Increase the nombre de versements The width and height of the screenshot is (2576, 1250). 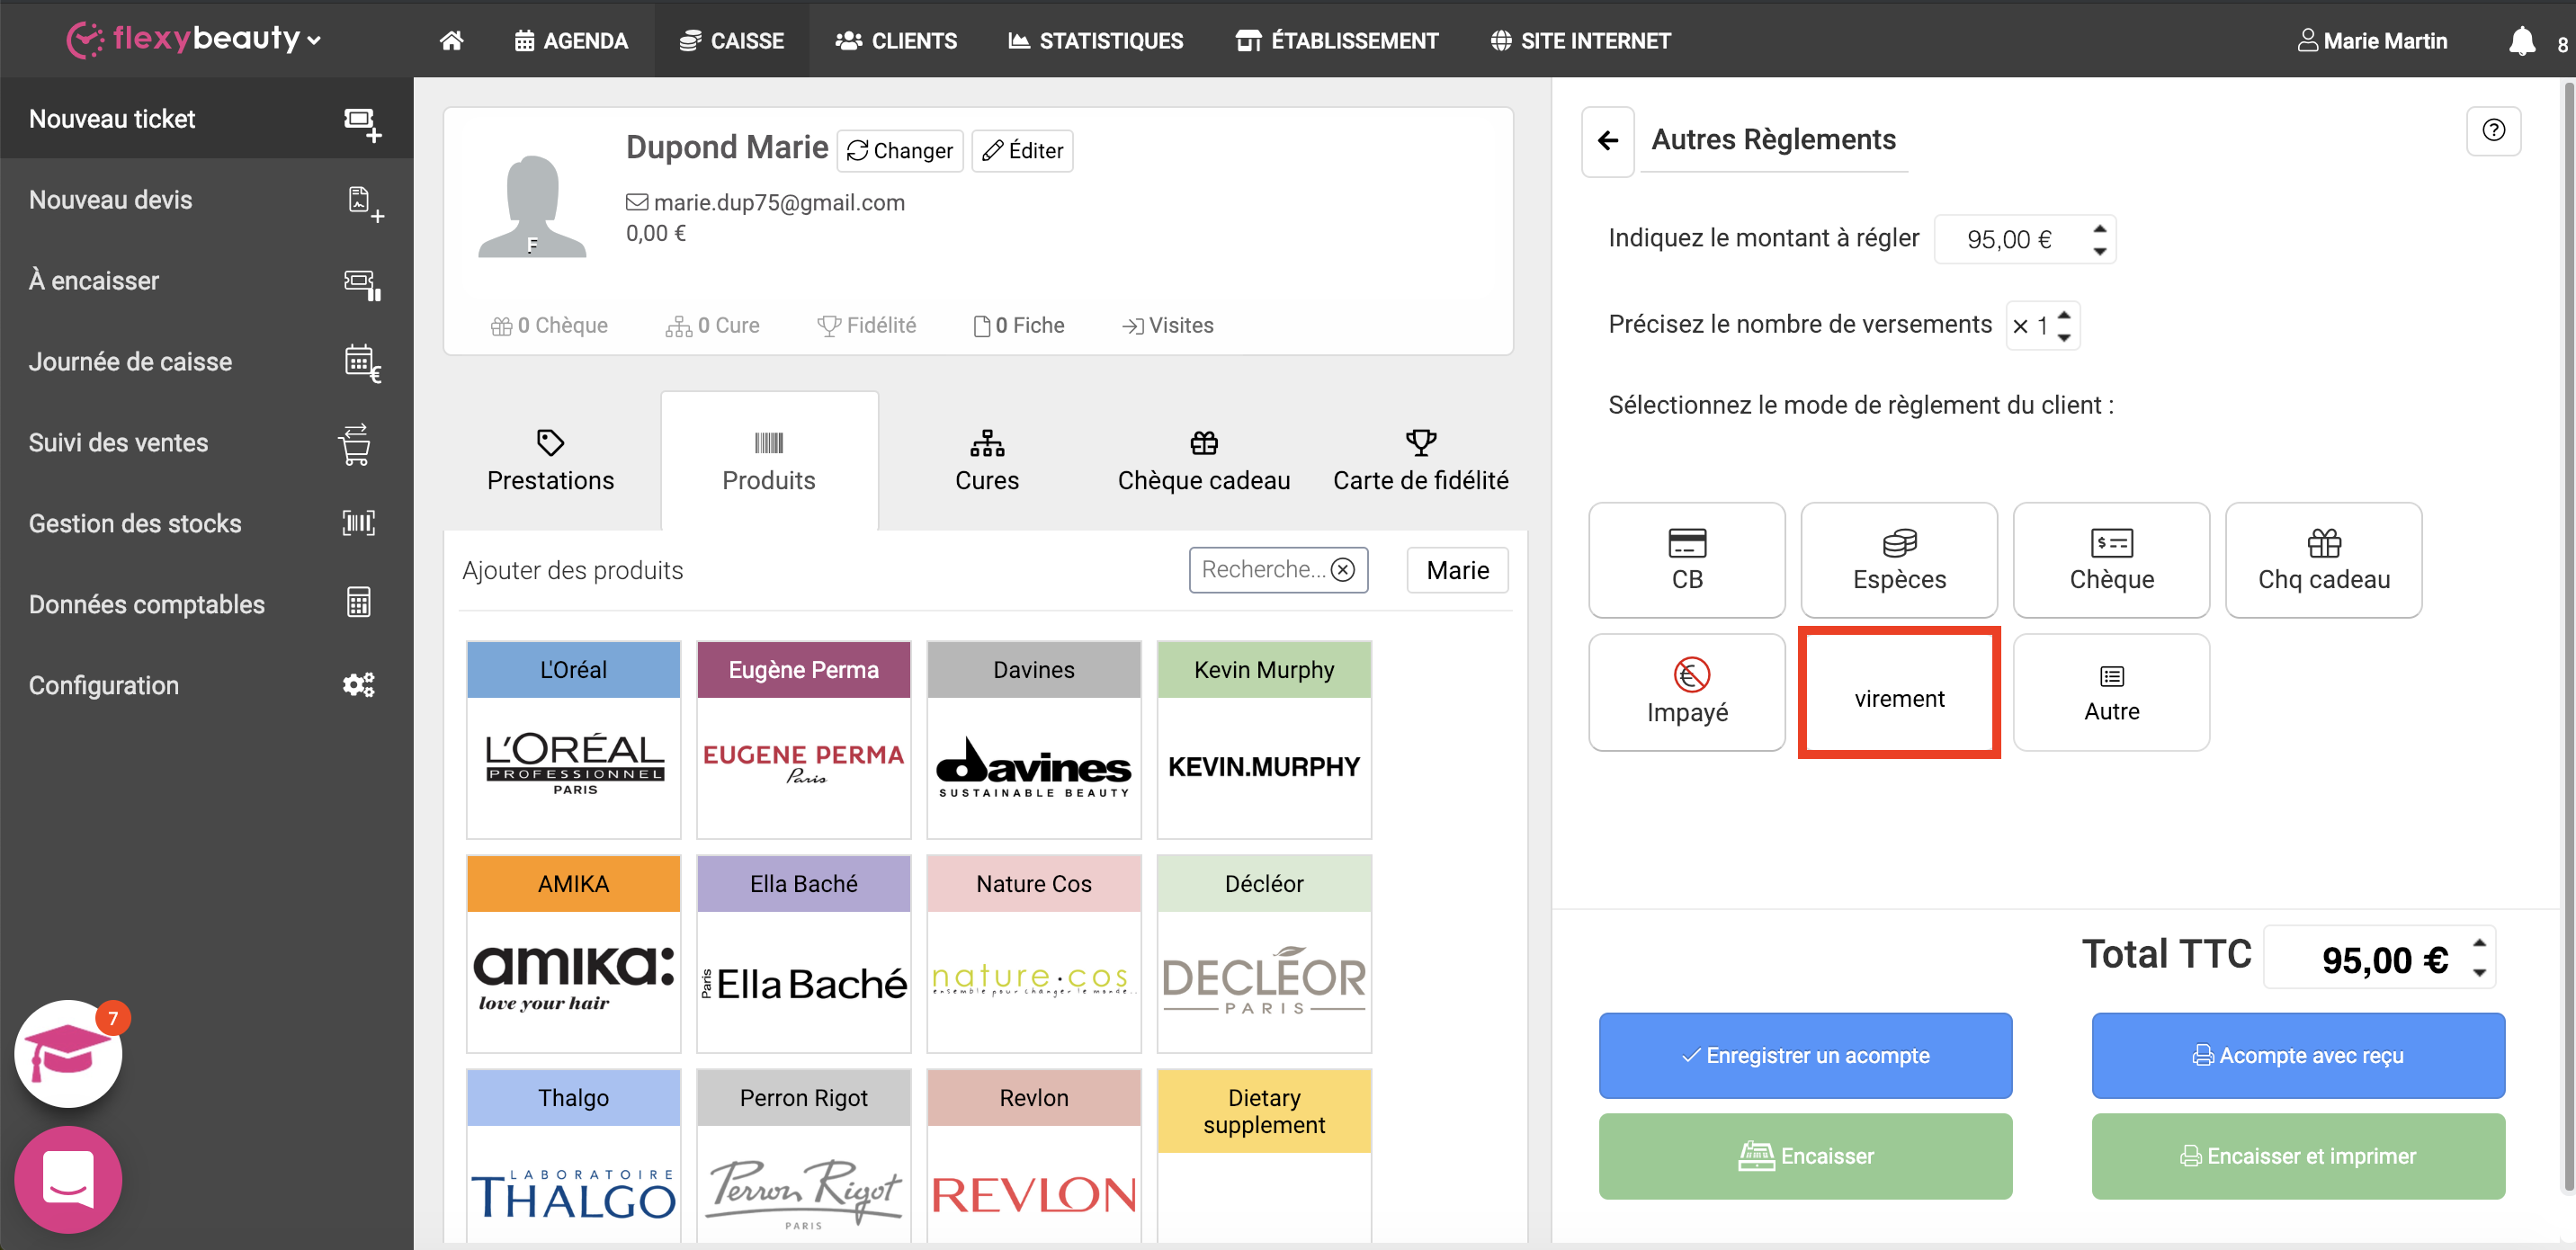point(2063,315)
